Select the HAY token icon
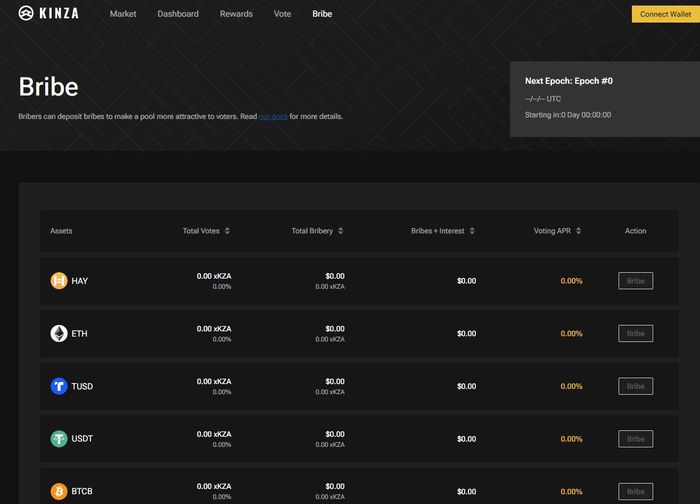The width and height of the screenshot is (700, 504). 58,281
